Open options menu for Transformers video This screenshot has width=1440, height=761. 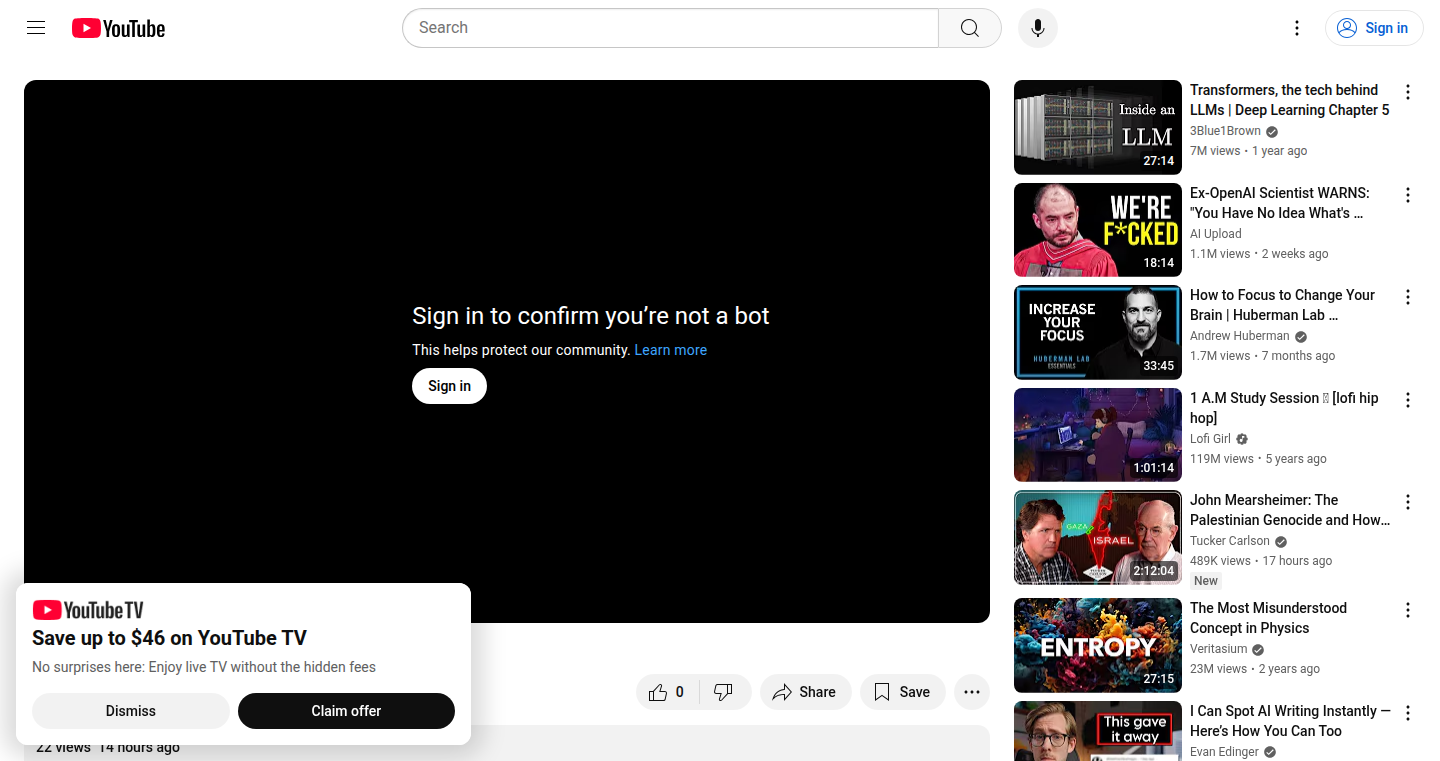click(x=1408, y=92)
